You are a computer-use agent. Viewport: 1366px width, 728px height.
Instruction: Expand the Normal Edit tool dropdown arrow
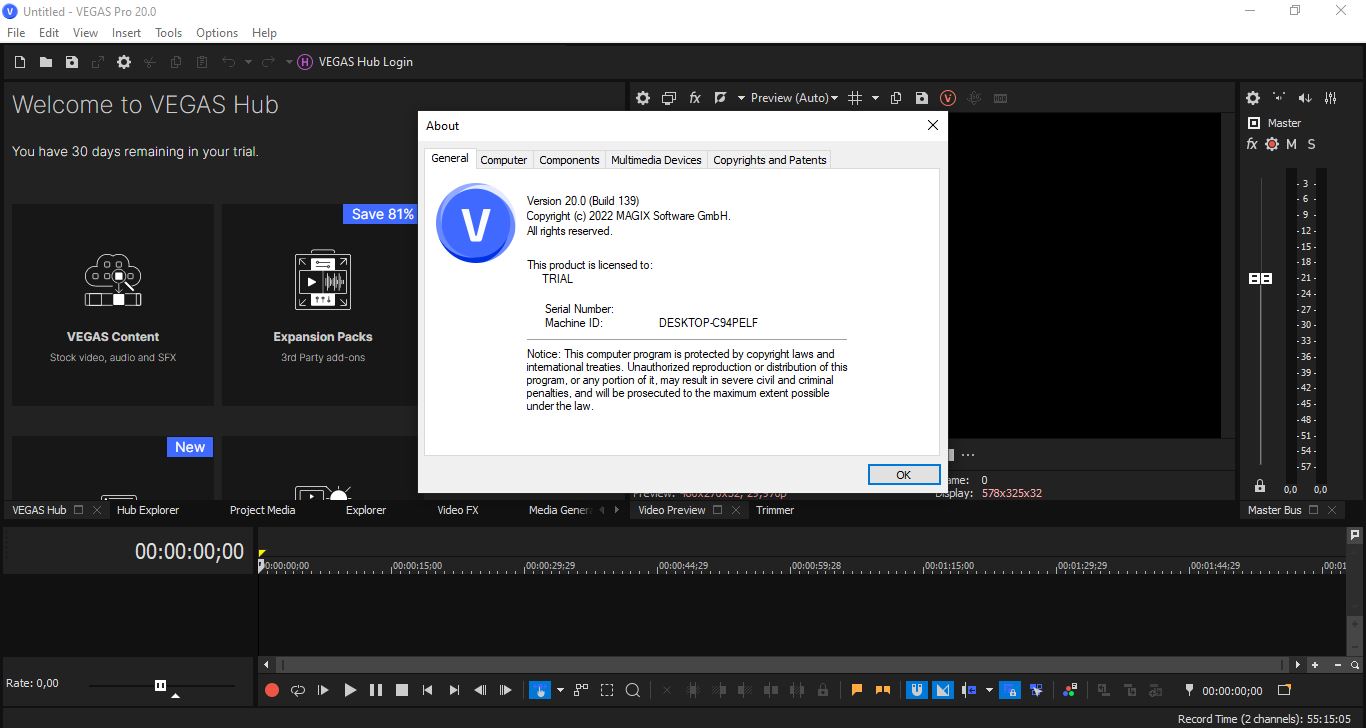[x=560, y=690]
